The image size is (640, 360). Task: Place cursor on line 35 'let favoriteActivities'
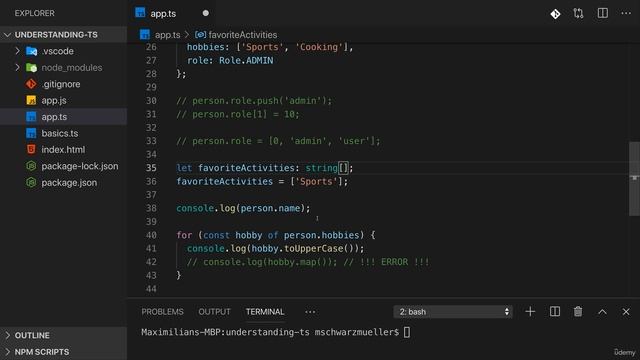pyautogui.click(x=265, y=168)
